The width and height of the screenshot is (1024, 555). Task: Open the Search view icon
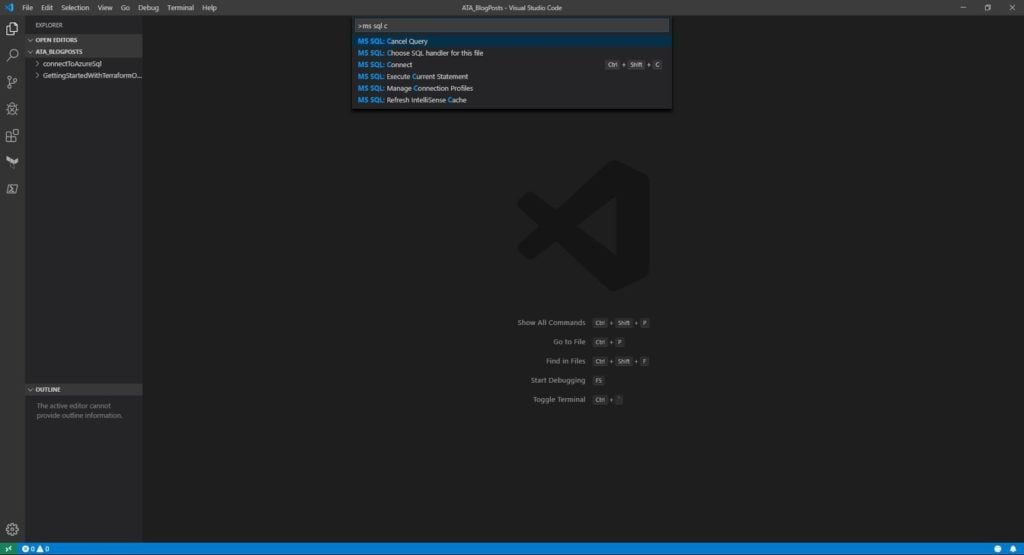12,56
